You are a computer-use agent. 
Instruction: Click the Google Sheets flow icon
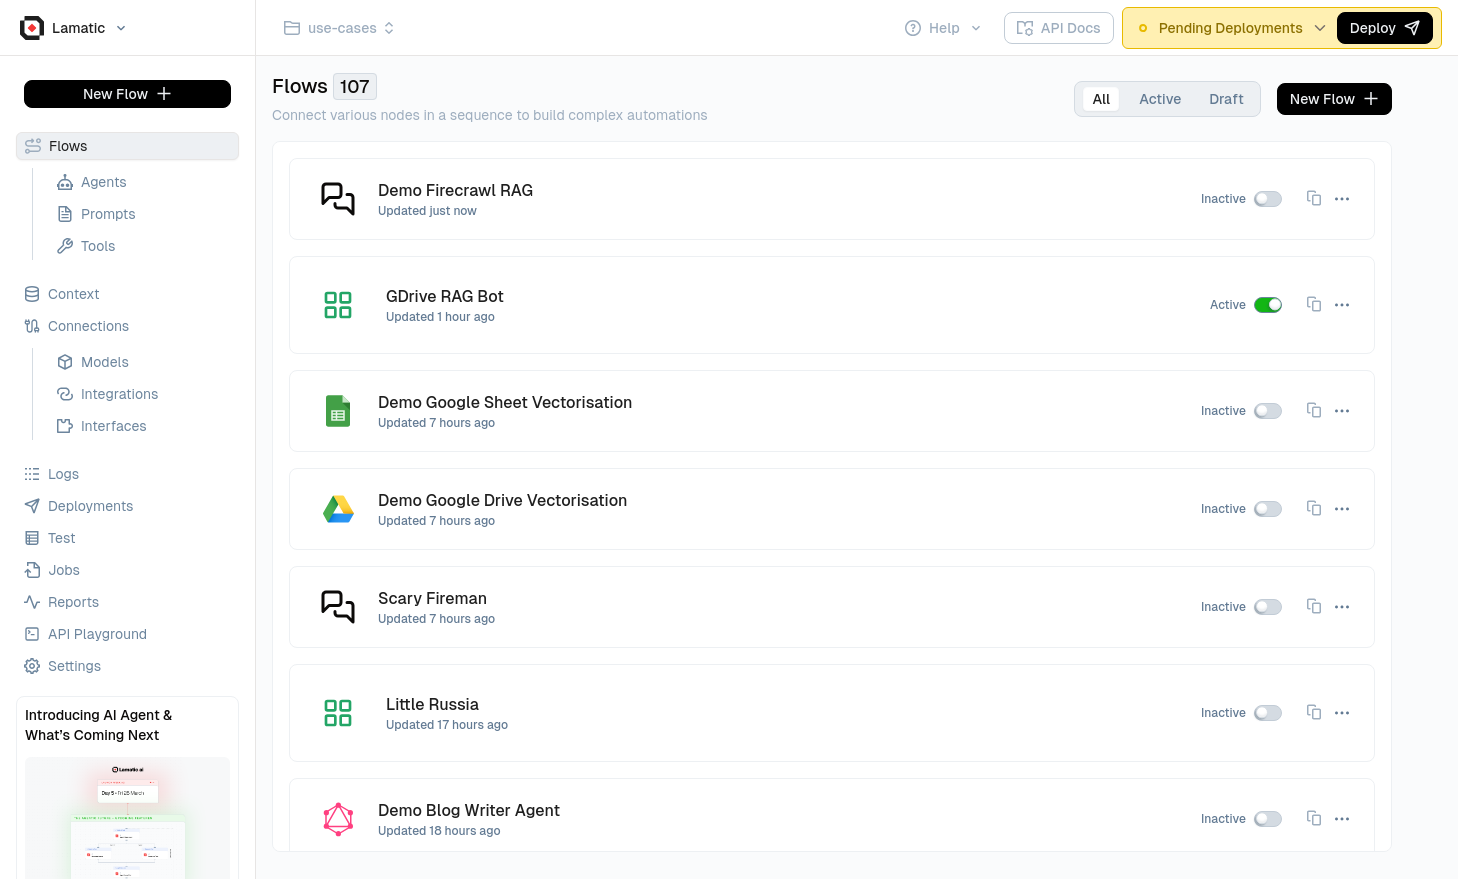(338, 411)
